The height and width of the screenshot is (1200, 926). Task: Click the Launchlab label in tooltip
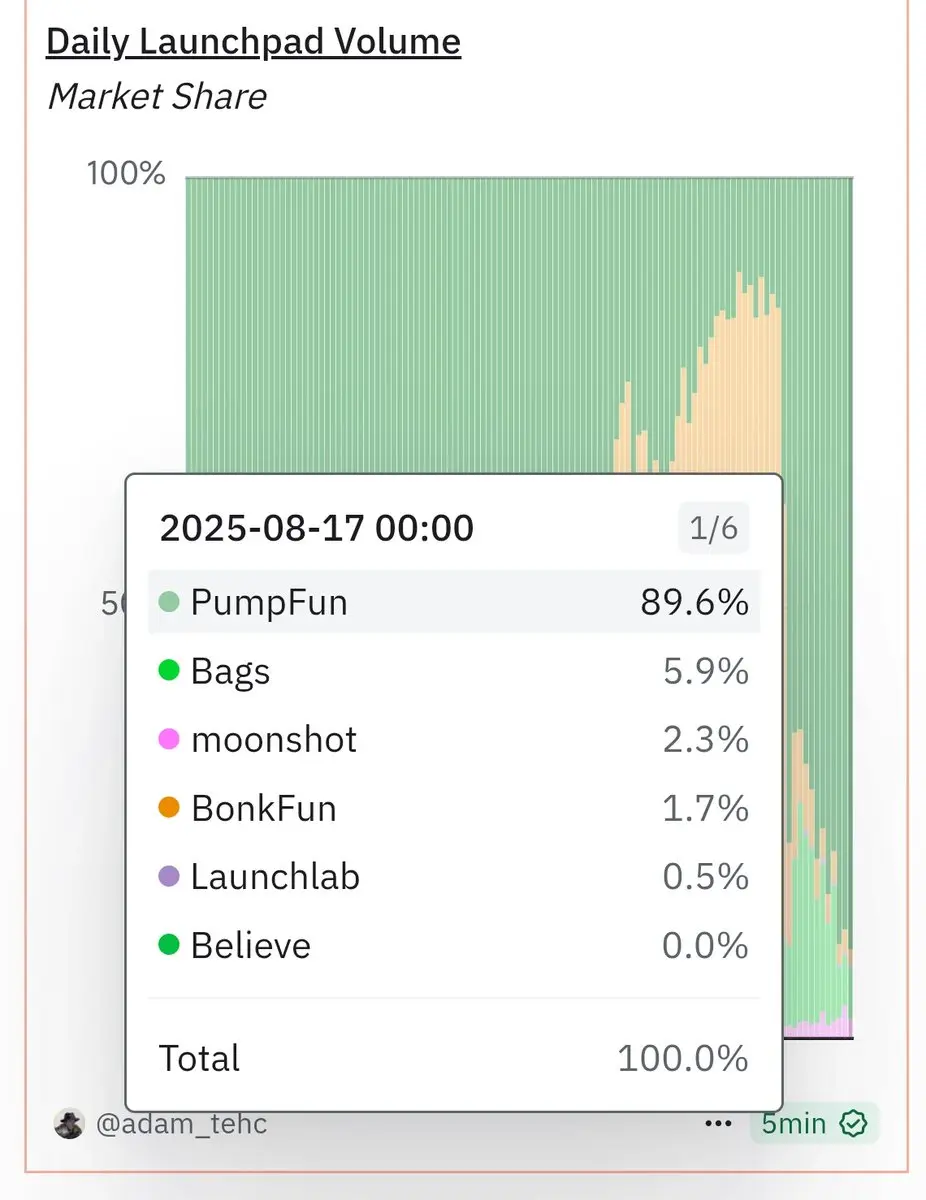(275, 877)
